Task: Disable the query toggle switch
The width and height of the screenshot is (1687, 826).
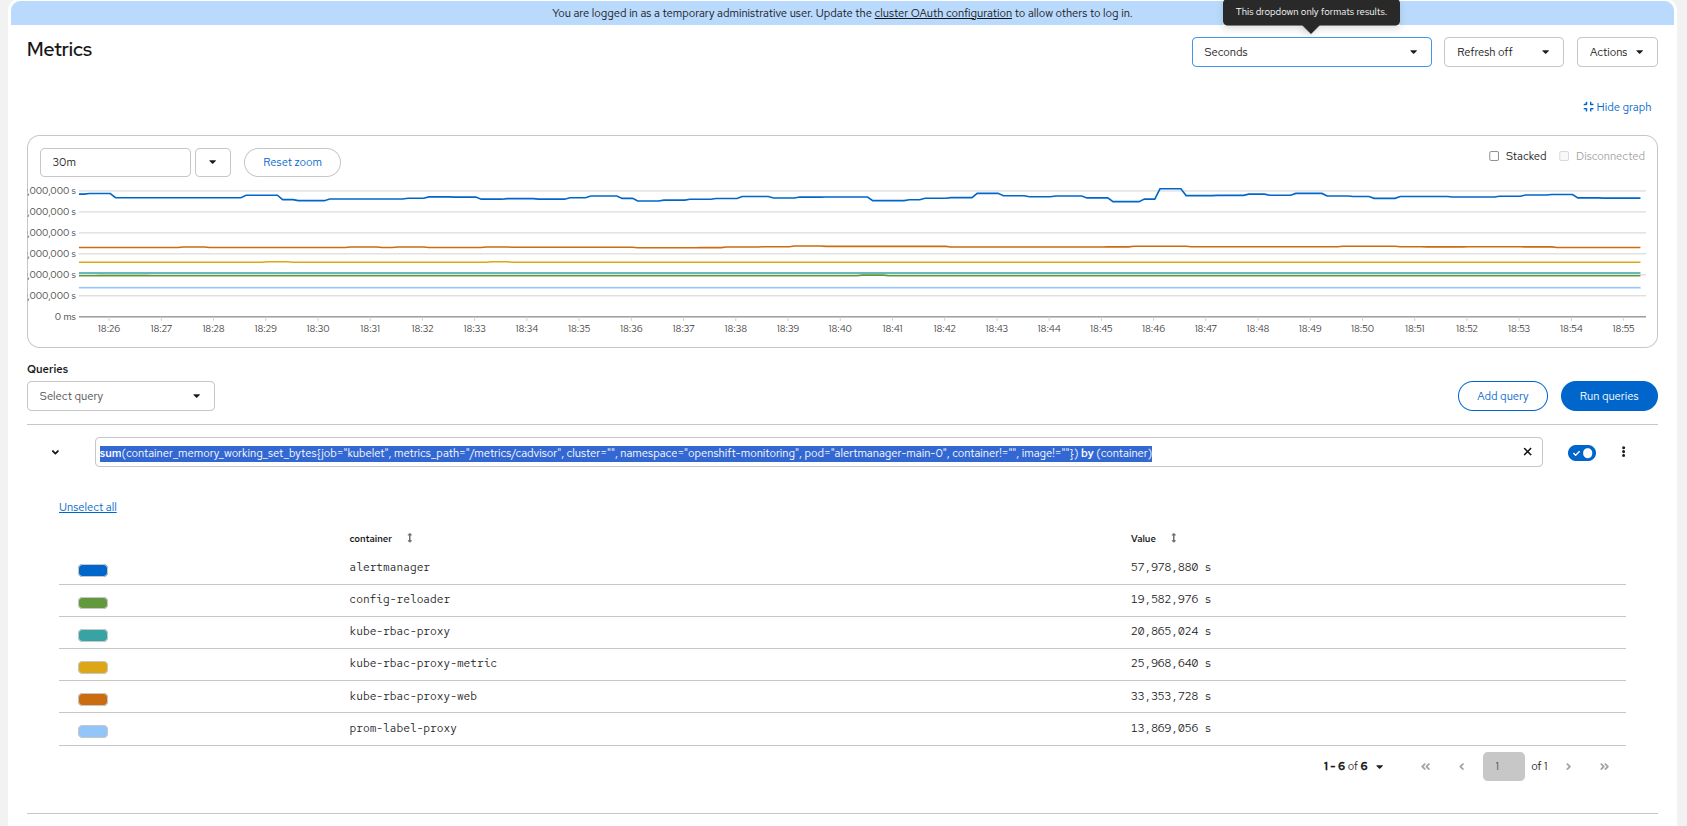Action: coord(1582,453)
